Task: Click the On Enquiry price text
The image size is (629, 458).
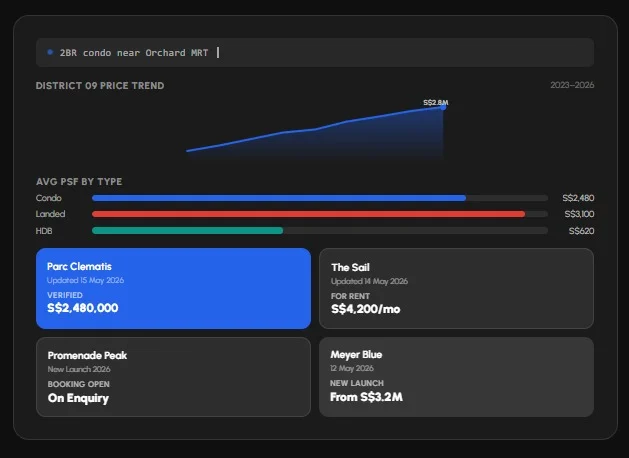Action: [78, 398]
